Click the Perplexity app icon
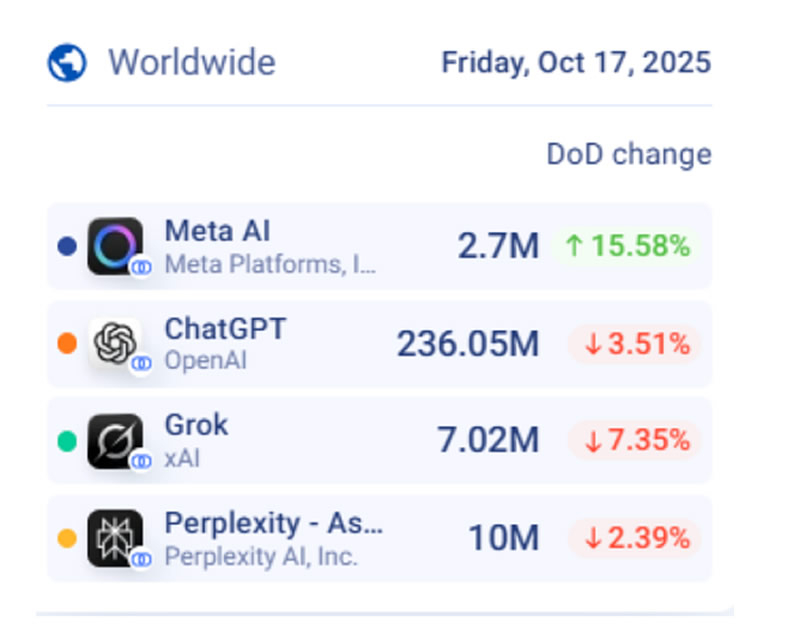Image resolution: width=800 pixels, height=631 pixels. (x=115, y=538)
